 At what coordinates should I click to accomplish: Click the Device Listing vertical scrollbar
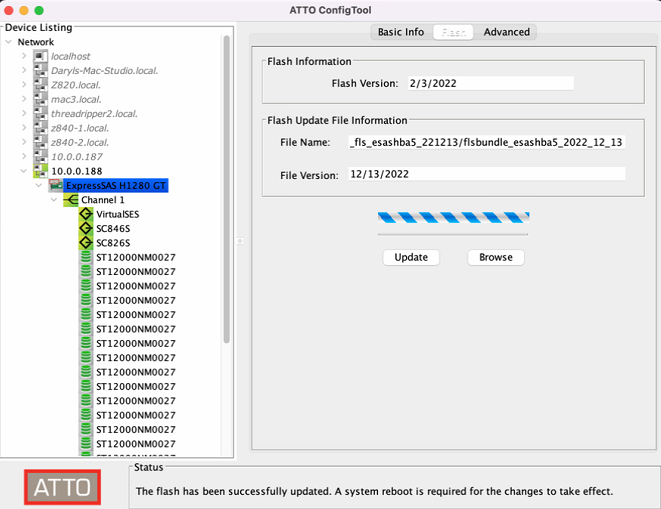tap(226, 190)
